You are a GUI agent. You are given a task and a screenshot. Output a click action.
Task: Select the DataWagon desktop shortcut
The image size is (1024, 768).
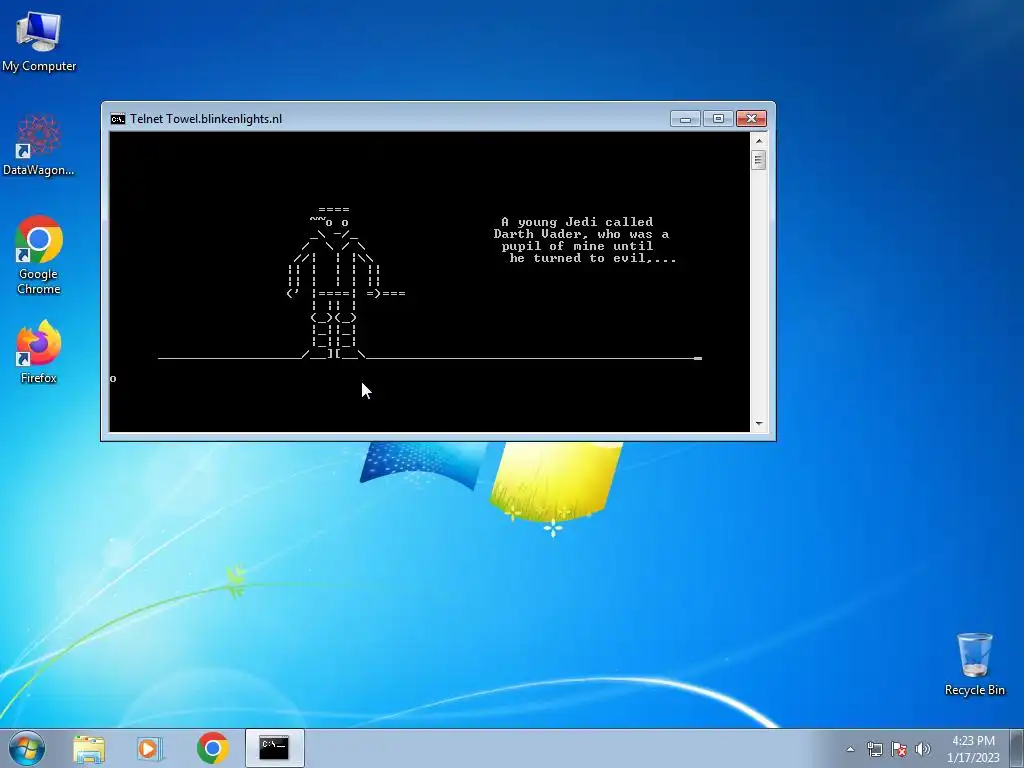(x=39, y=145)
